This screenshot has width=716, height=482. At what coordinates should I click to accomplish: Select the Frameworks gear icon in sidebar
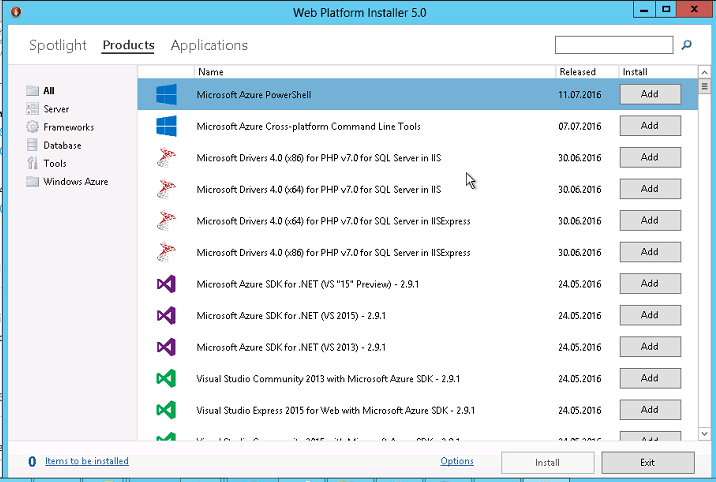pos(33,127)
